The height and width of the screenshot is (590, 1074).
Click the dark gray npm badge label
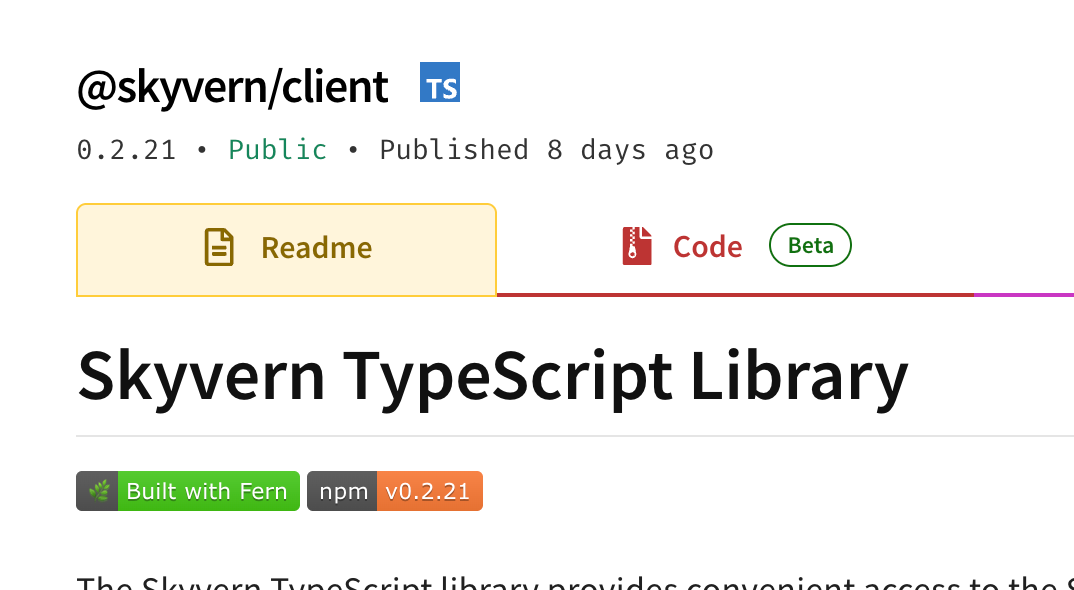coord(342,491)
